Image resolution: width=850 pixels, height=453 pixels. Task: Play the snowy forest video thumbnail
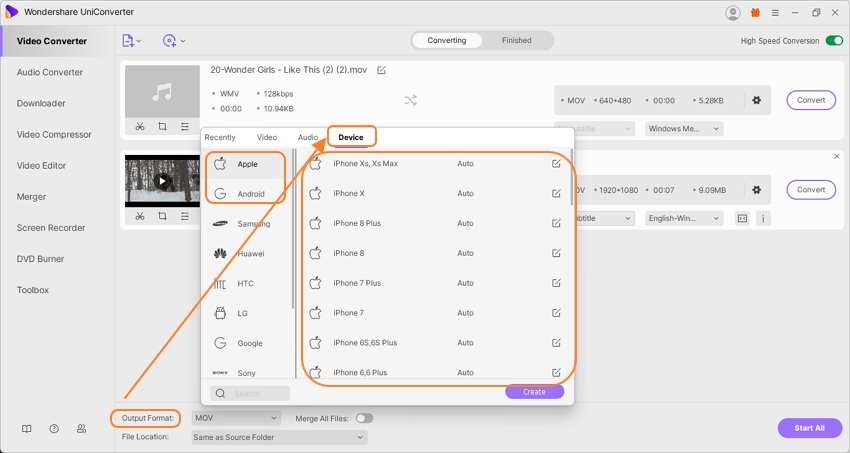(162, 180)
